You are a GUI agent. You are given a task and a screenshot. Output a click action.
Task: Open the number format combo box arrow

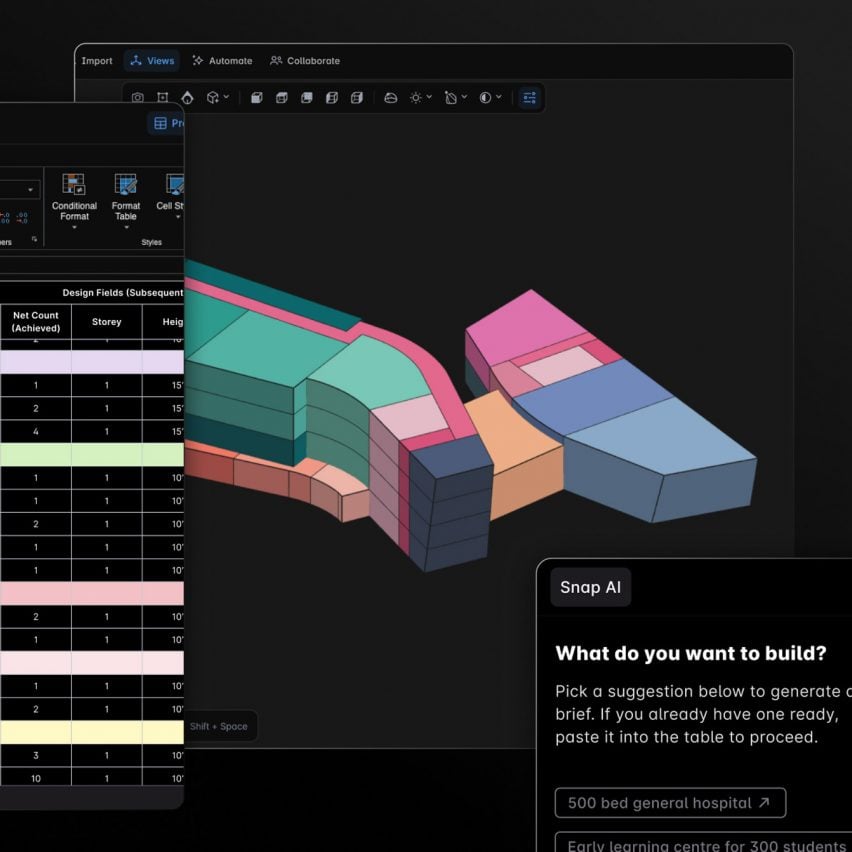(x=30, y=190)
